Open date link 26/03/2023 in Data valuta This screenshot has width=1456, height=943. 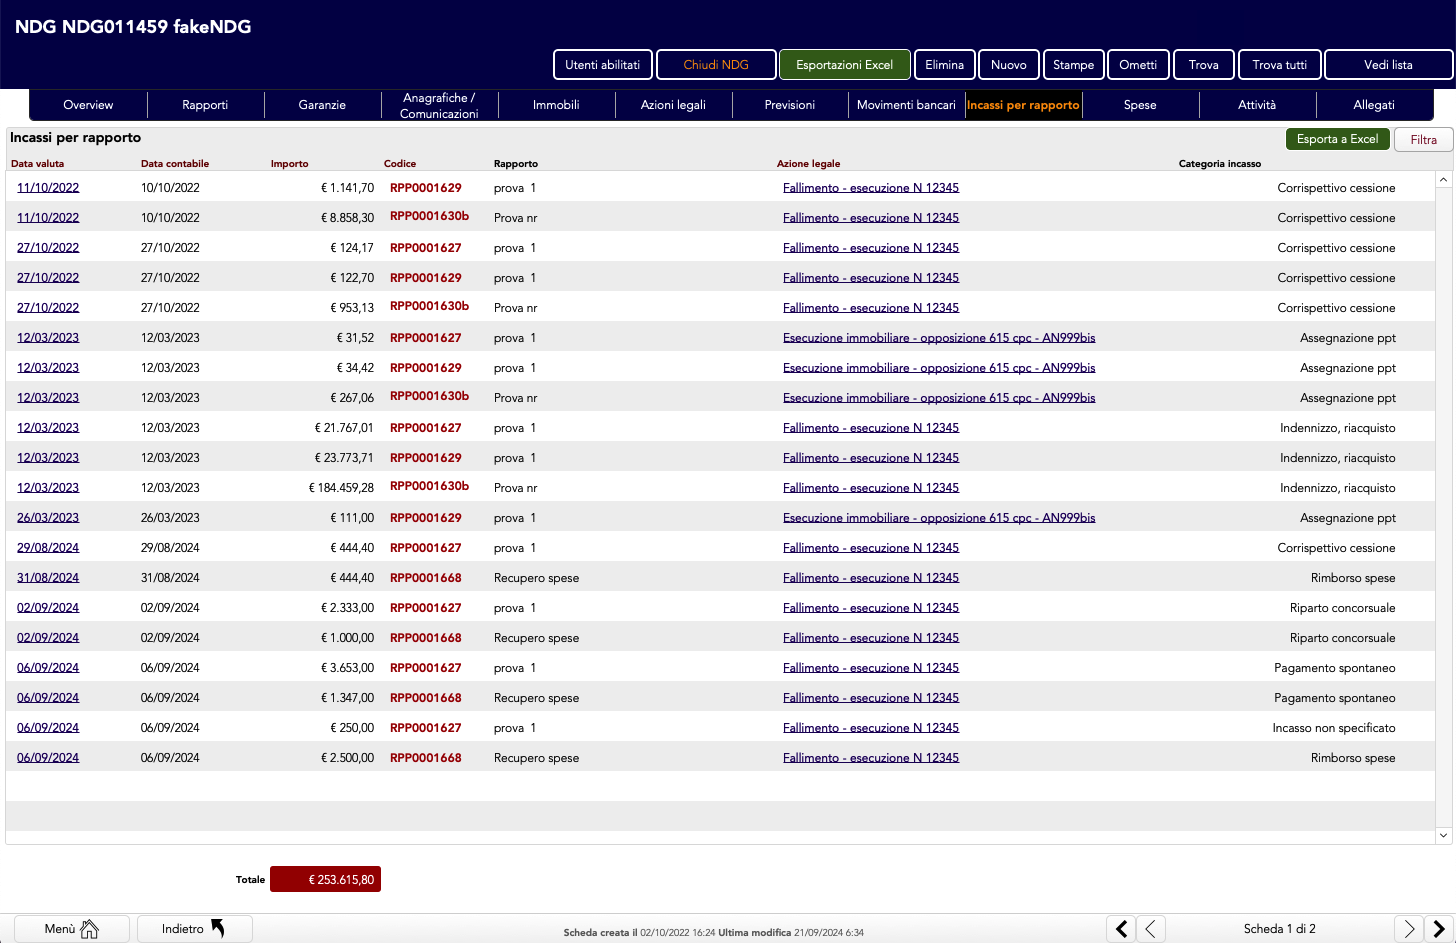tap(48, 518)
